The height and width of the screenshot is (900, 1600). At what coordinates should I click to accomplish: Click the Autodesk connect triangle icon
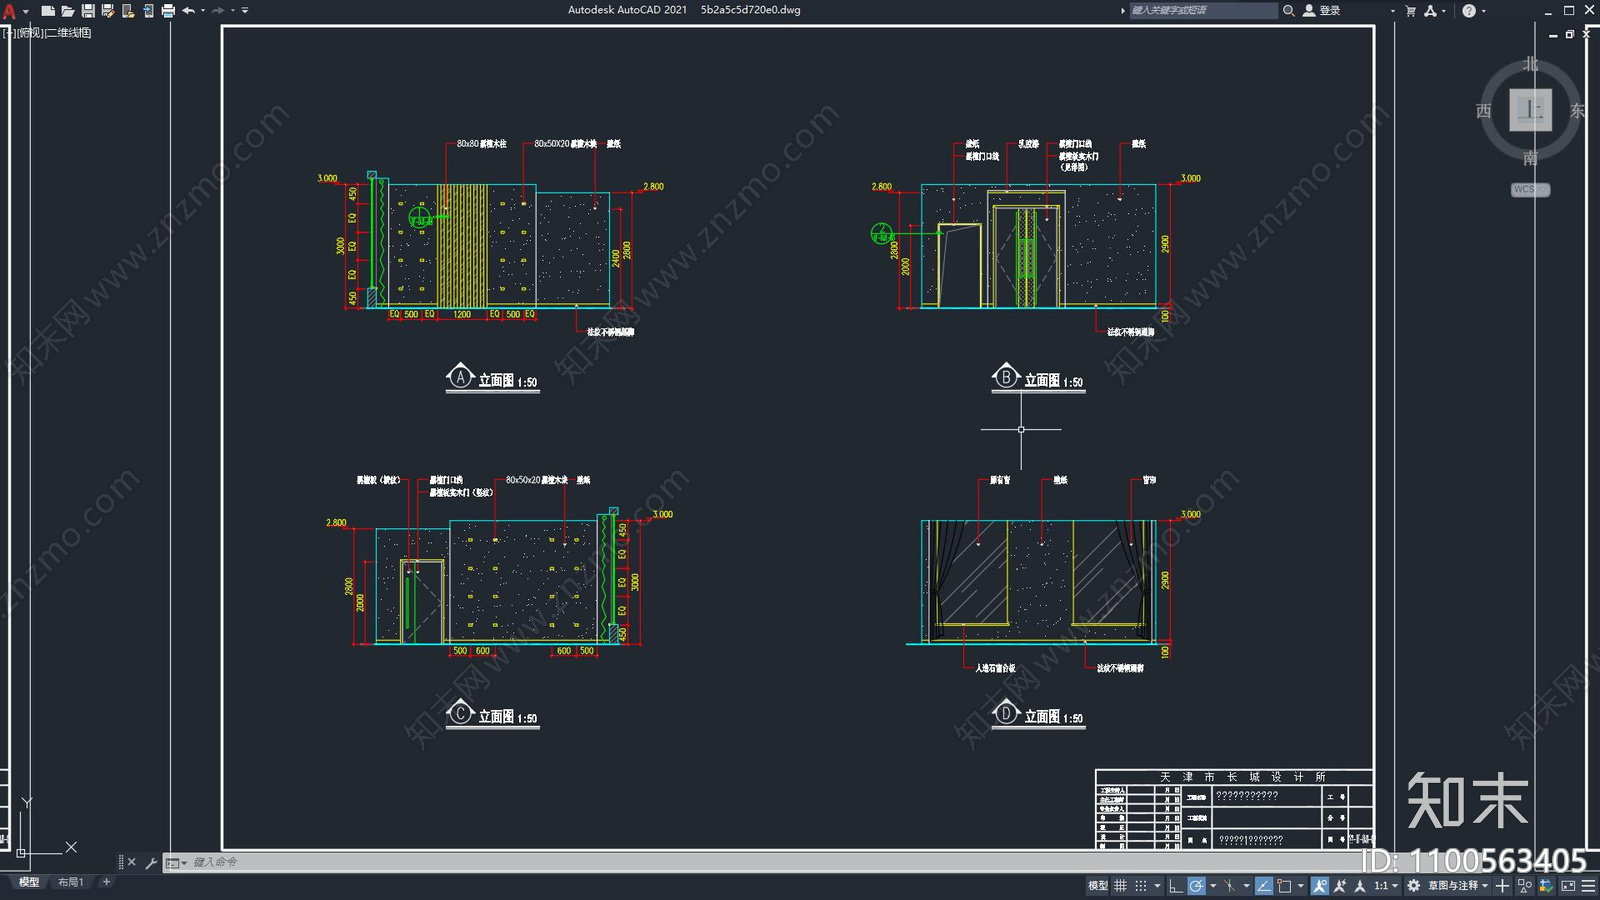pos(1430,11)
